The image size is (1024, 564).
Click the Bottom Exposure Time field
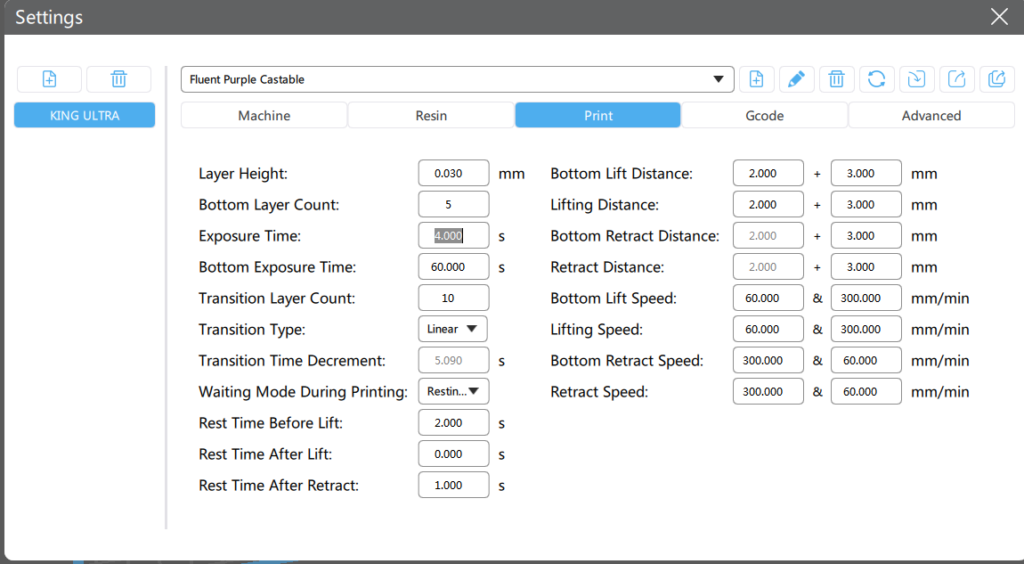pos(453,267)
